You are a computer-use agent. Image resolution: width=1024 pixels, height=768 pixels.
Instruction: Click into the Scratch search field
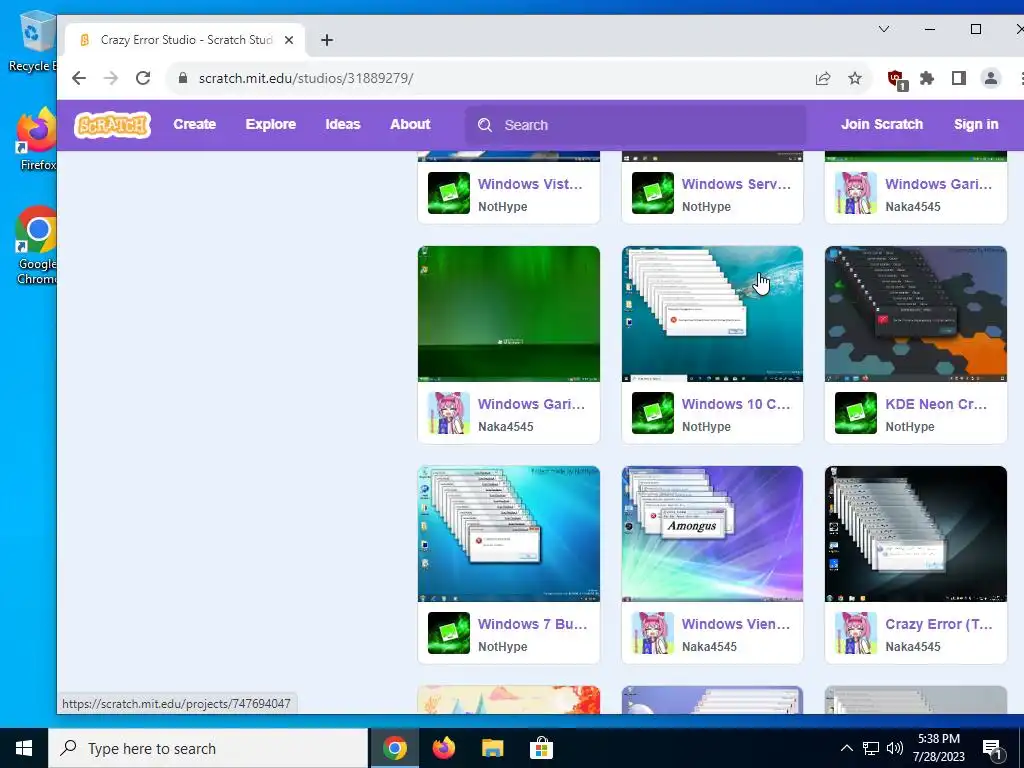(635, 125)
